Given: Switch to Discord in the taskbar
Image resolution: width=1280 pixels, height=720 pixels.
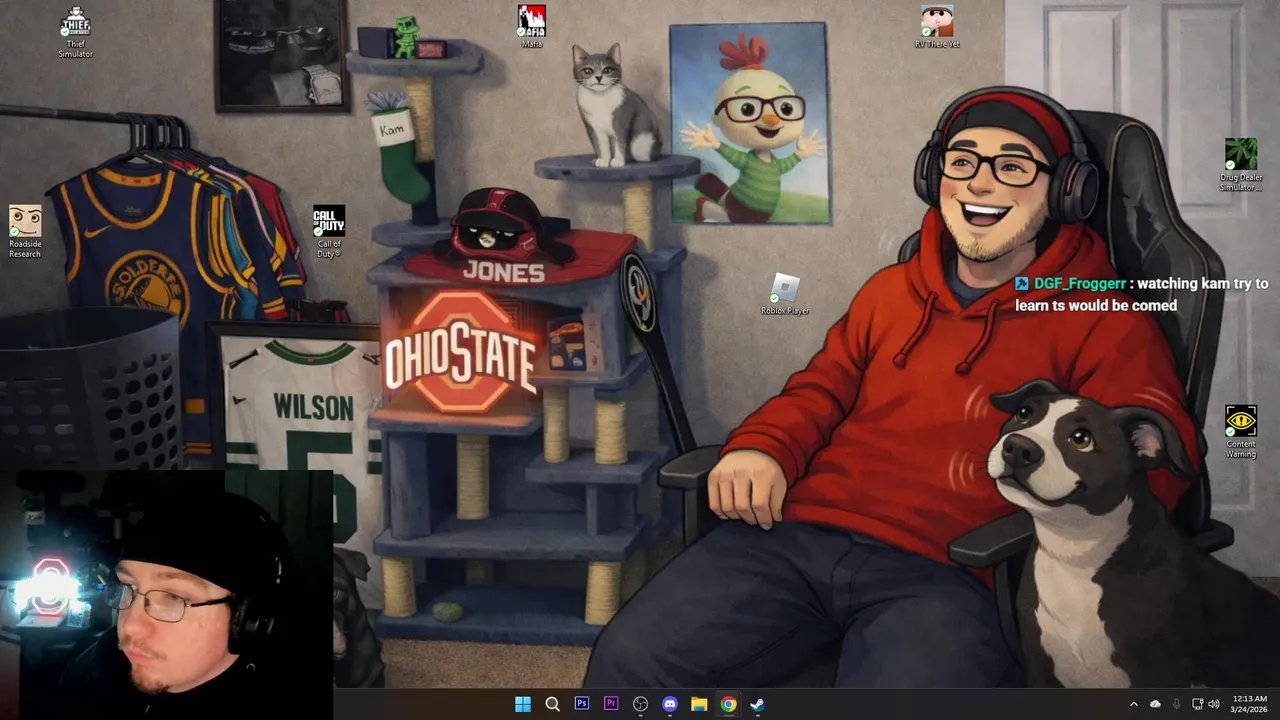Looking at the screenshot, I should [670, 704].
